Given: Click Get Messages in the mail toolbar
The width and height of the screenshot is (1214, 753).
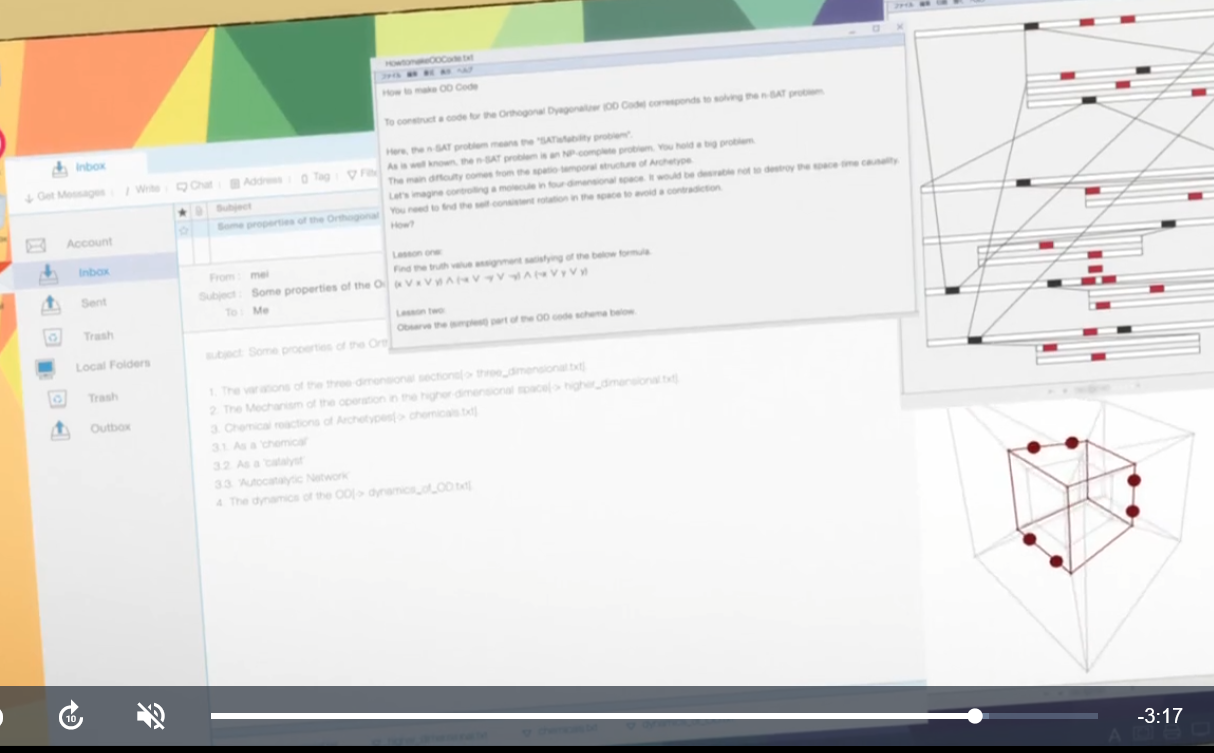Looking at the screenshot, I should (64, 195).
